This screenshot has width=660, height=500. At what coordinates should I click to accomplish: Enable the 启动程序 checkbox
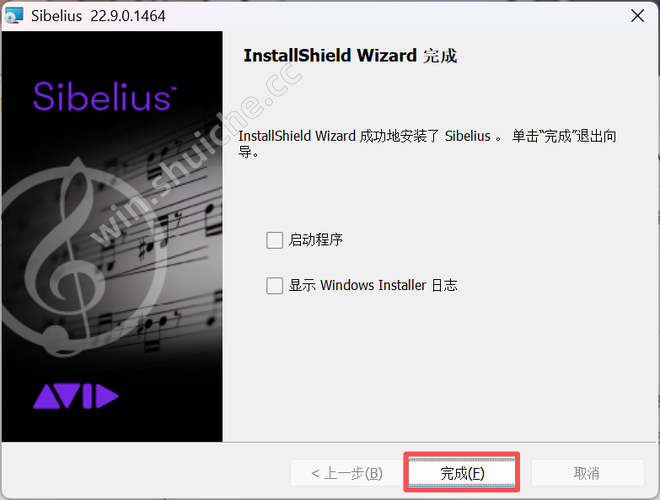pyautogui.click(x=274, y=240)
